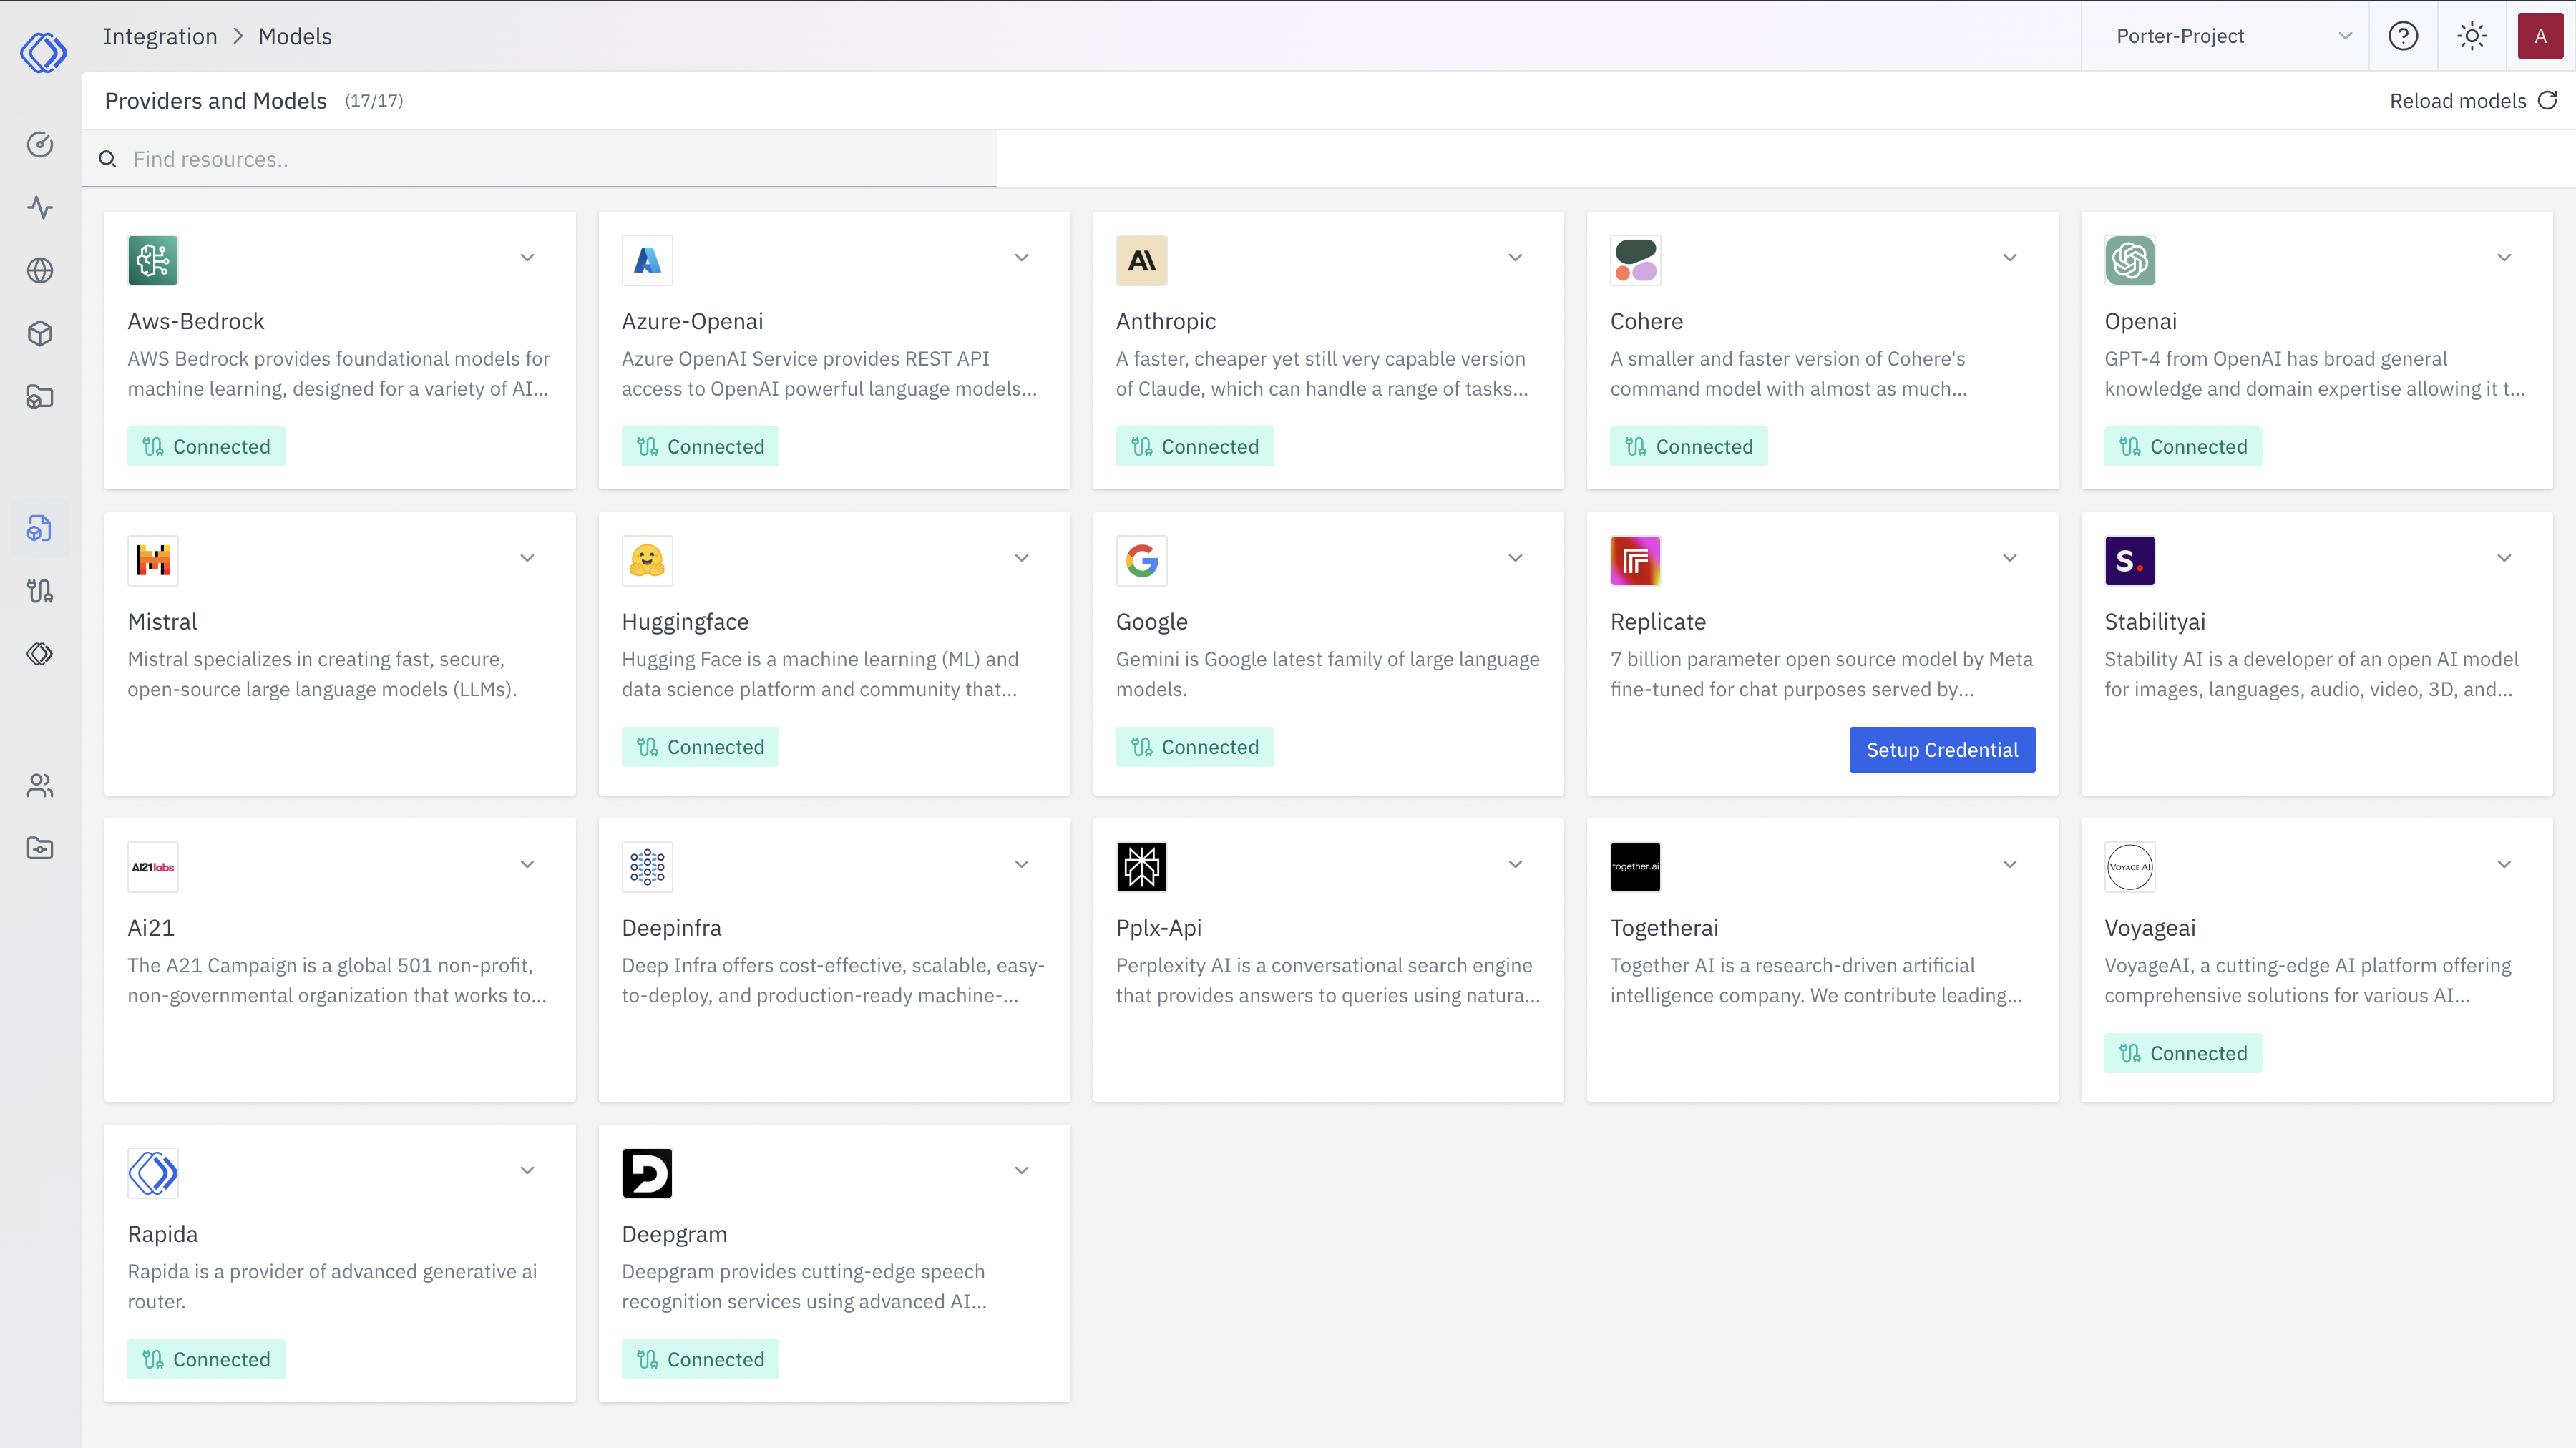Select the activity pulse icon in sidebar
The image size is (2576, 1448).
point(40,208)
